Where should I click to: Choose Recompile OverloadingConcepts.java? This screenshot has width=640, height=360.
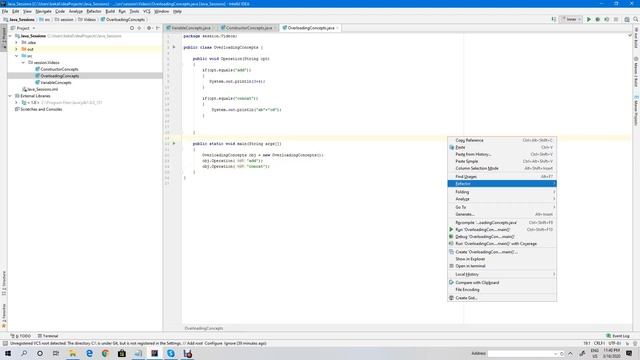(502, 223)
